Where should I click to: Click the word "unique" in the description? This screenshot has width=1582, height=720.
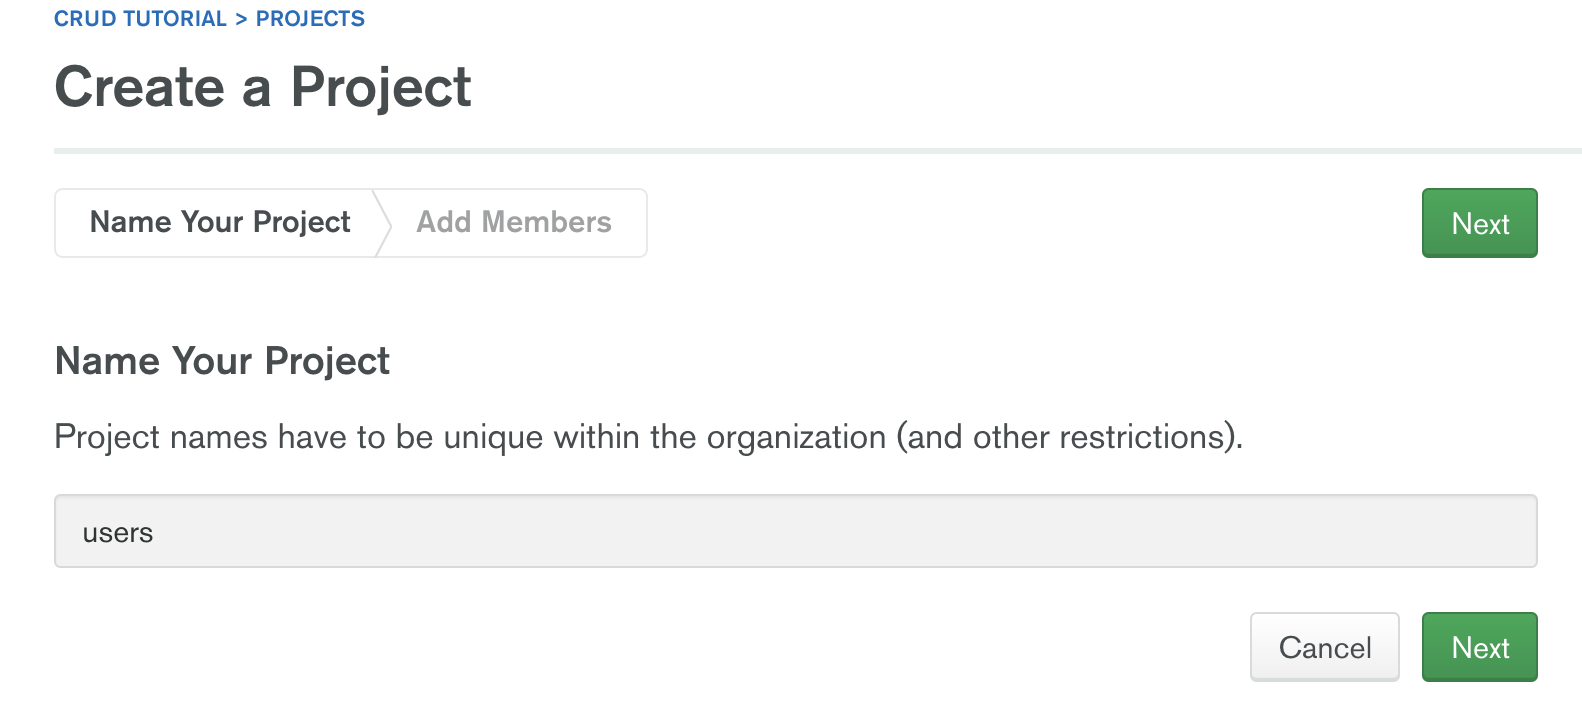pos(493,437)
